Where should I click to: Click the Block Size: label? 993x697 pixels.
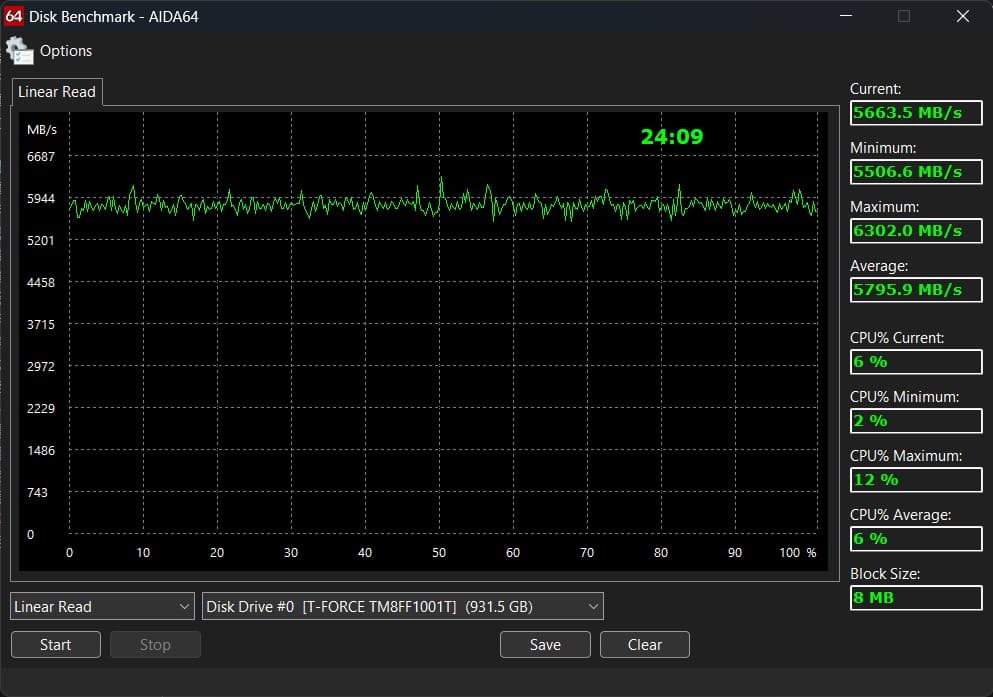tap(885, 574)
